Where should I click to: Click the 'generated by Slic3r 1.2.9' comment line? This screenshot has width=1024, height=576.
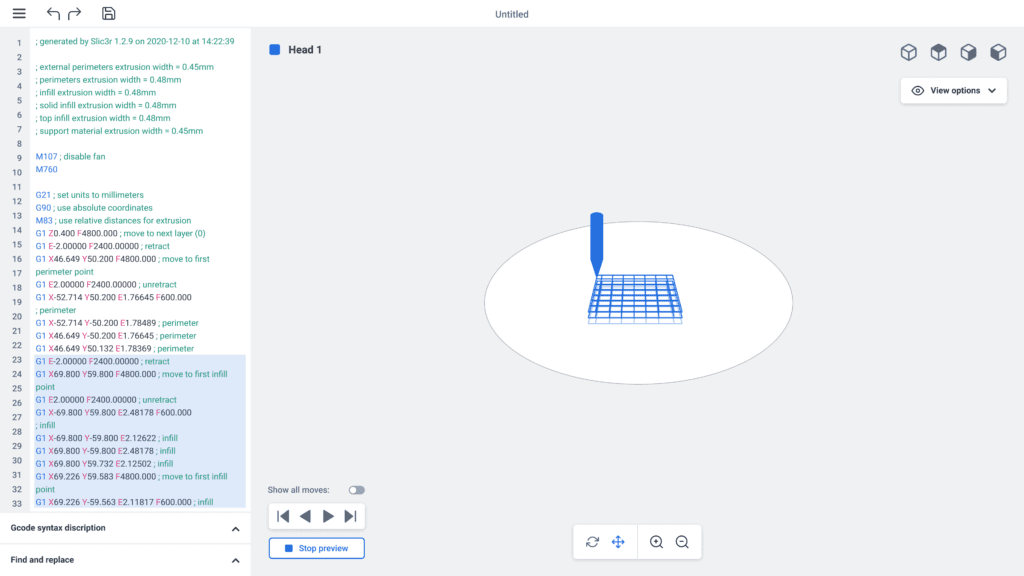(135, 41)
